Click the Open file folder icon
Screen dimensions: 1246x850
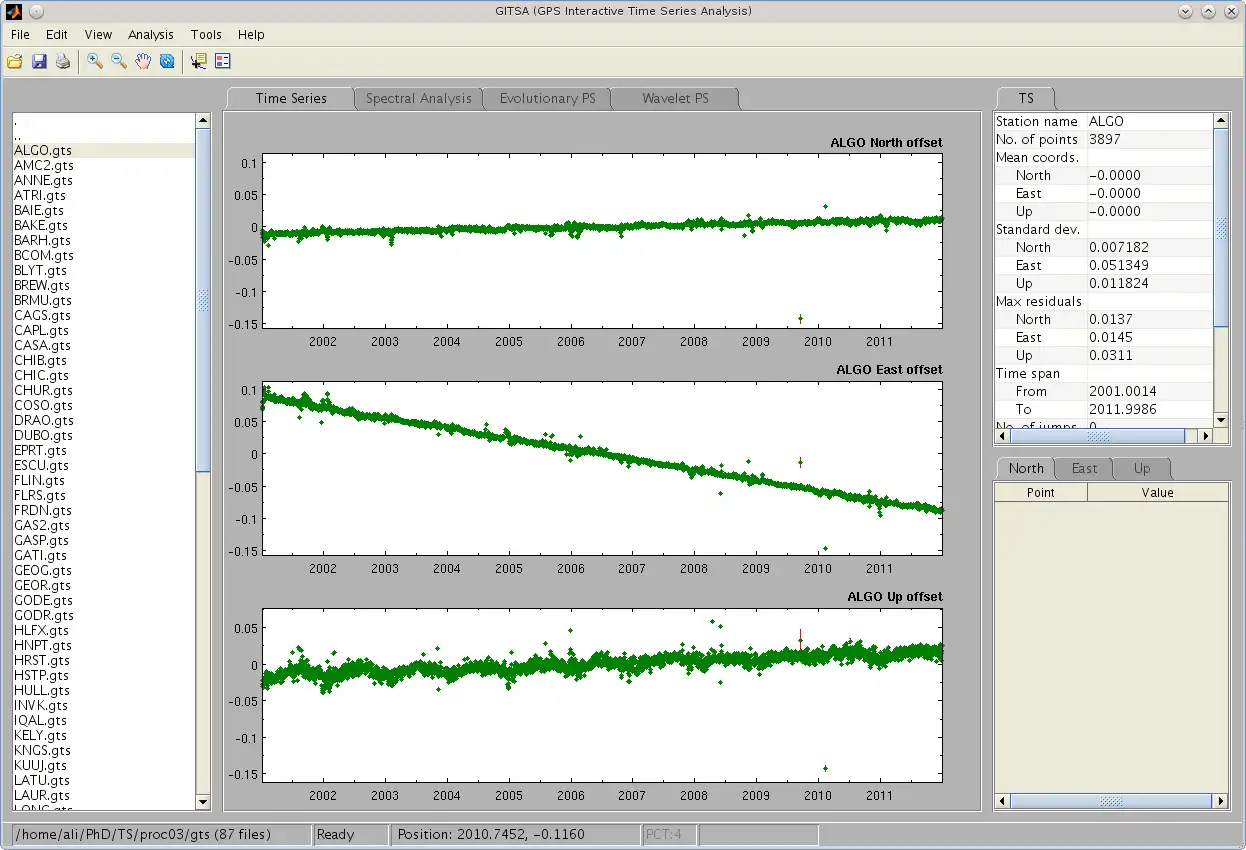[15, 62]
